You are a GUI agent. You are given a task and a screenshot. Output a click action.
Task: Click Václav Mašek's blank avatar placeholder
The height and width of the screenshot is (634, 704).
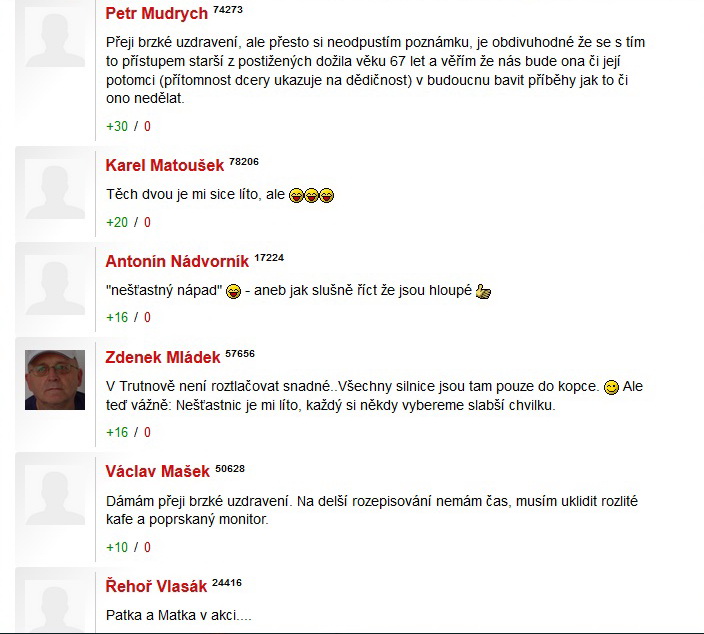point(55,495)
